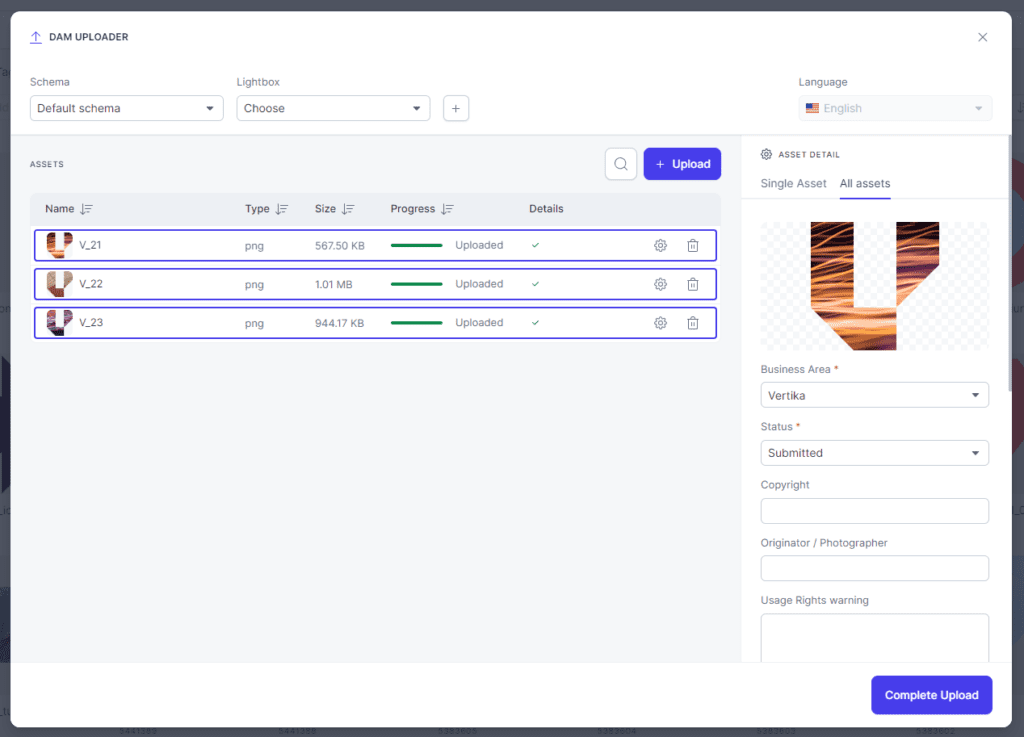Viewport: 1024px width, 737px height.
Task: Select the V_23 asset name
Action: (x=91, y=322)
